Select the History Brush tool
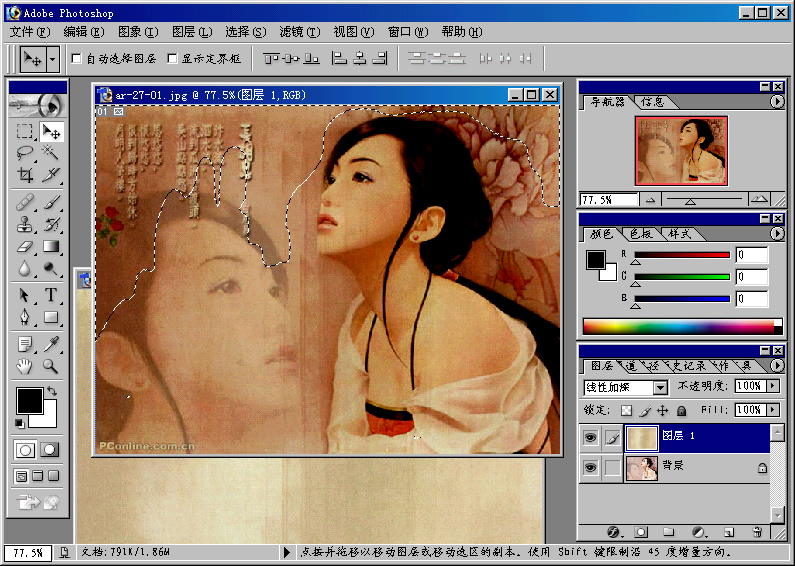Screen dimensions: 795x566 pyautogui.click(x=51, y=224)
